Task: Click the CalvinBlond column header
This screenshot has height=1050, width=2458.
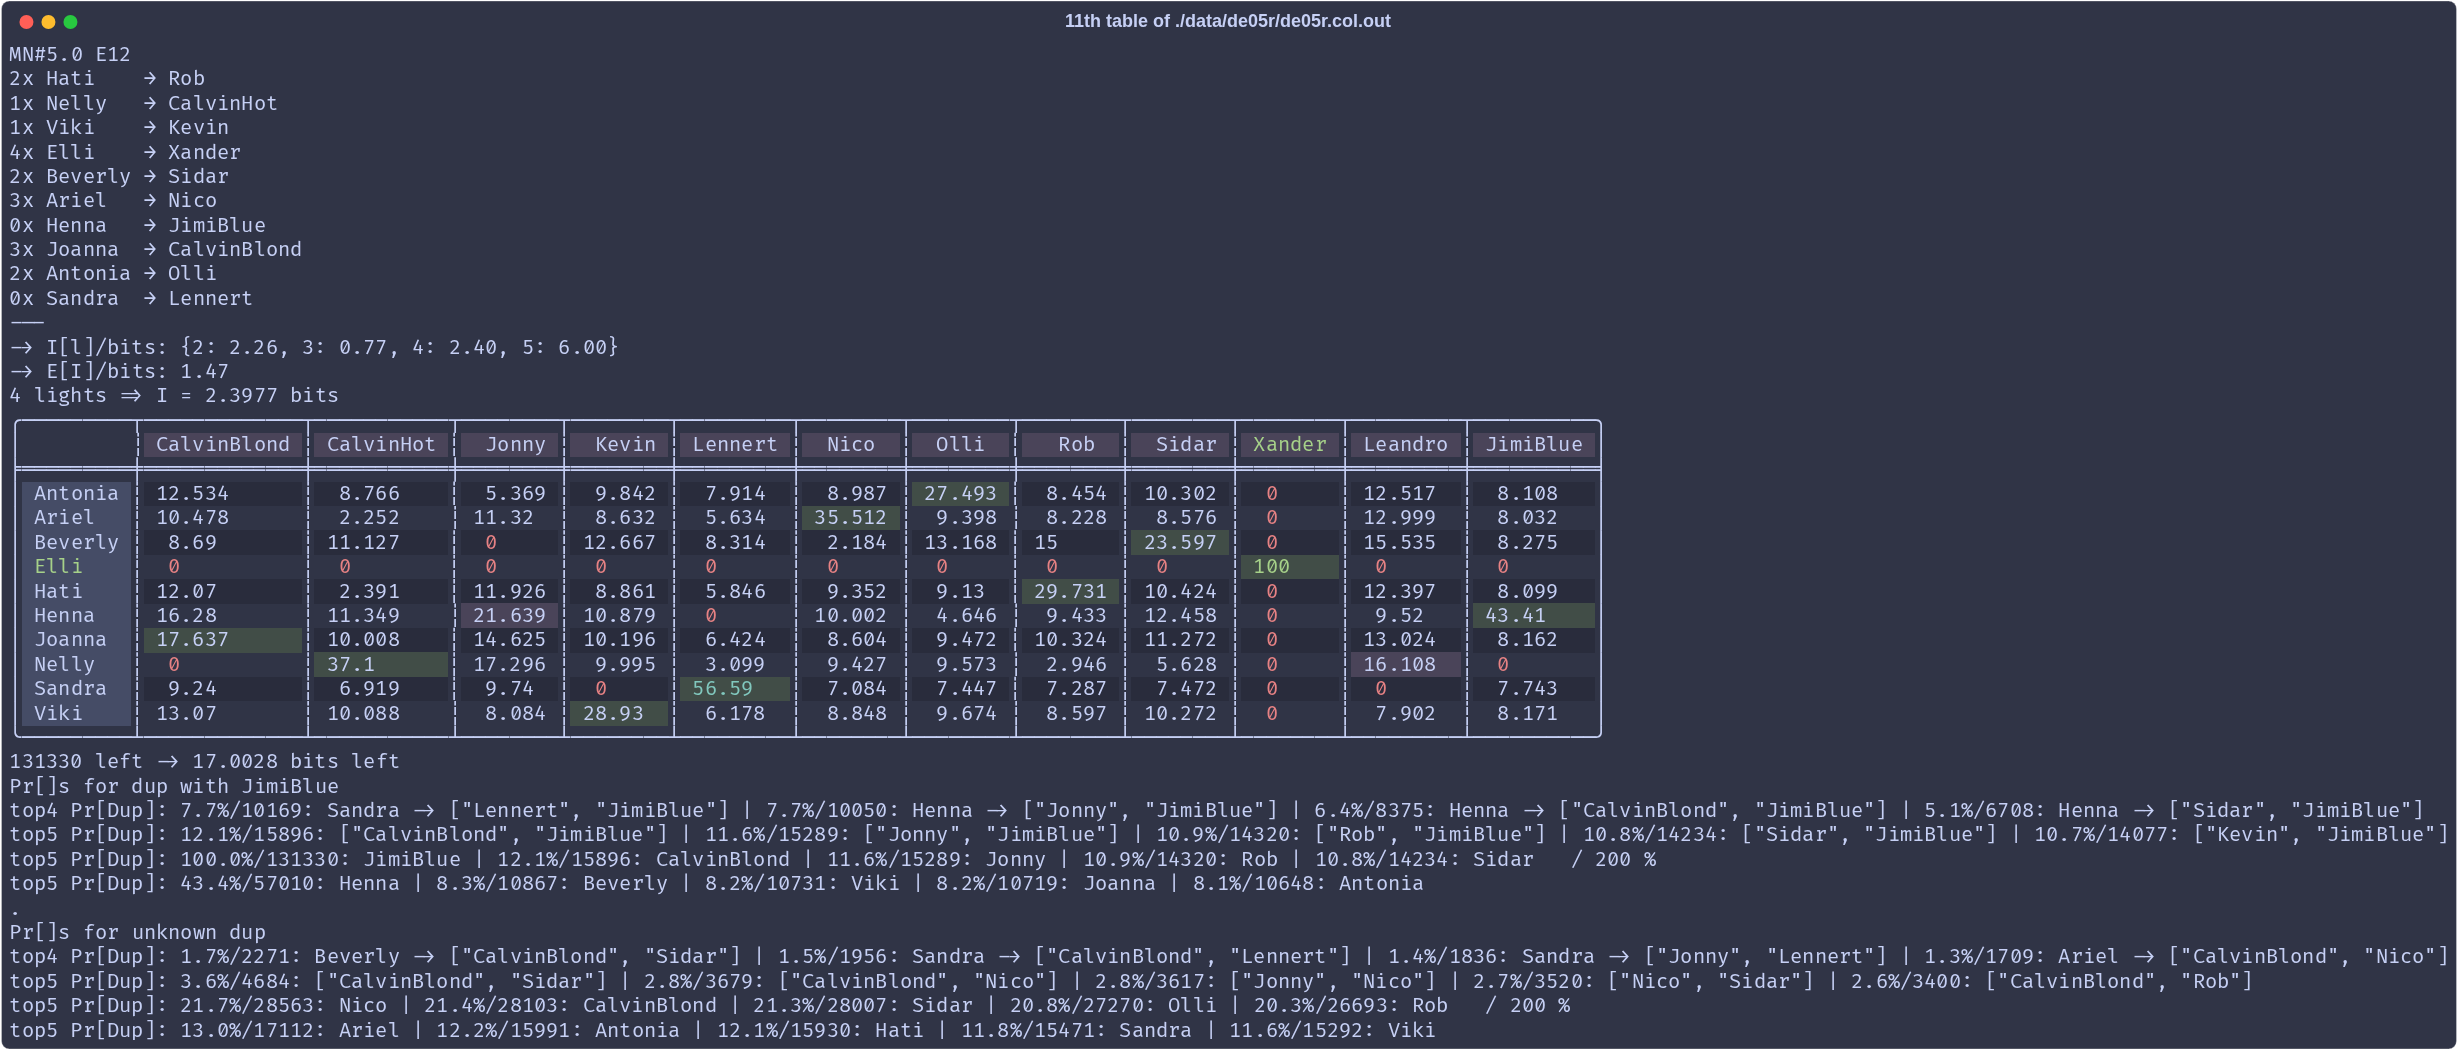Action: coord(222,445)
